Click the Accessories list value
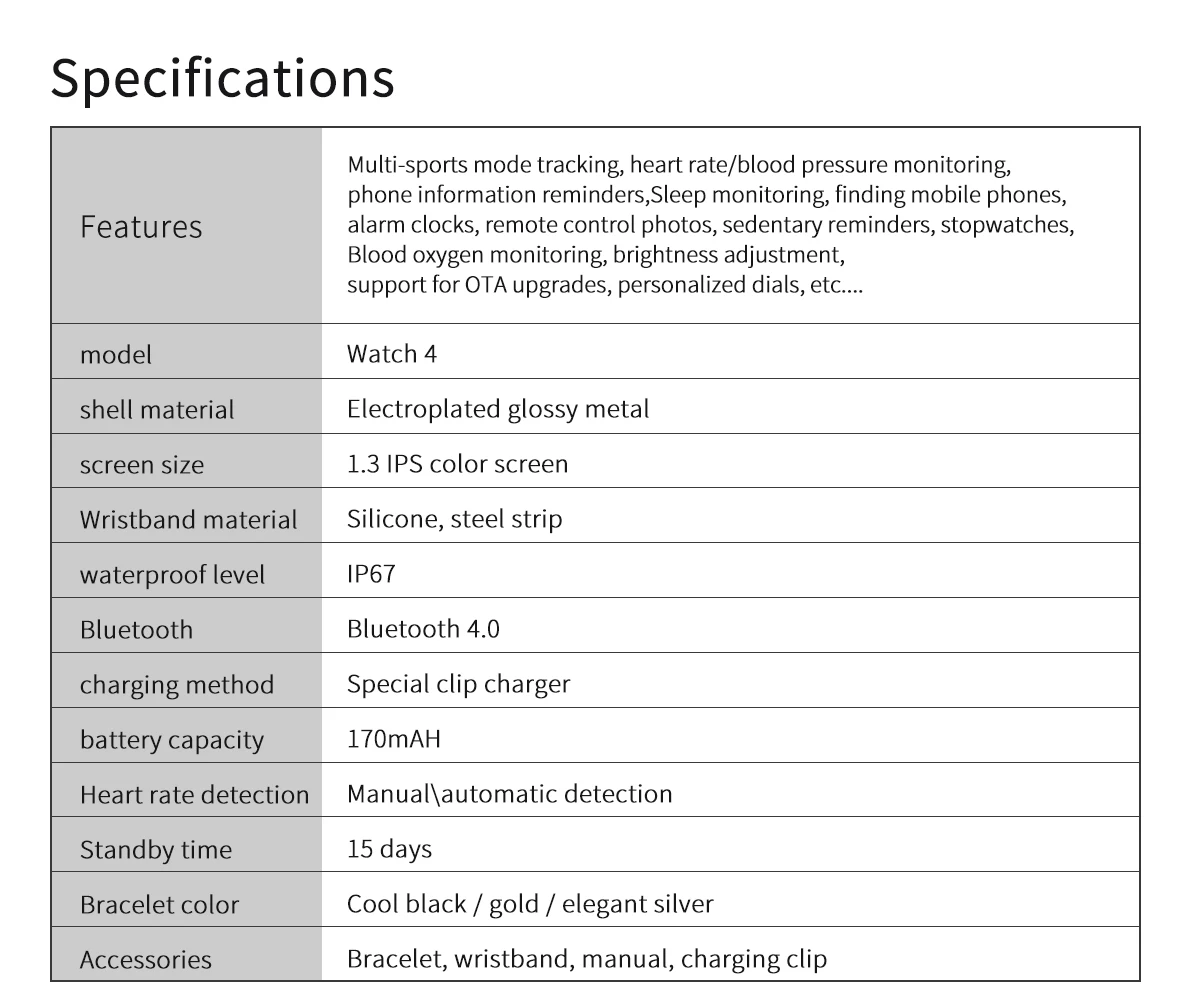The image size is (1200, 1006). pos(587,959)
